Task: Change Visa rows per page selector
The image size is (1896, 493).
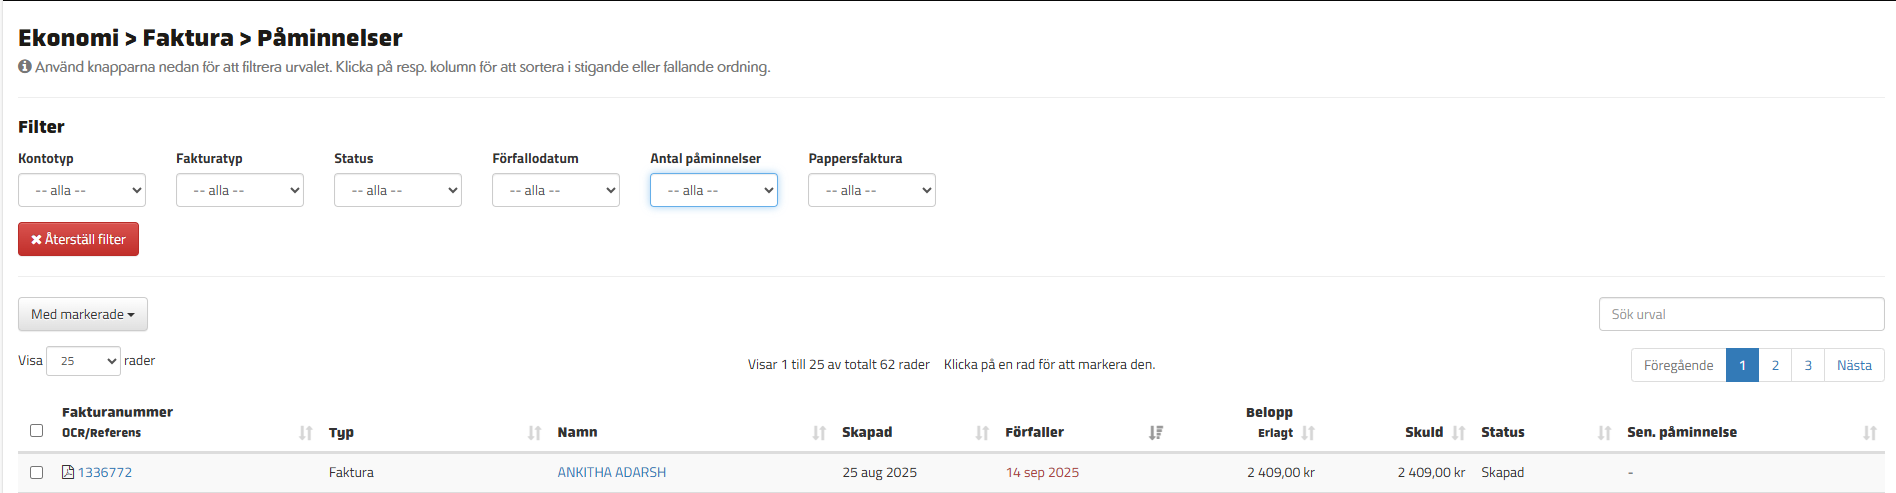Action: (83, 361)
